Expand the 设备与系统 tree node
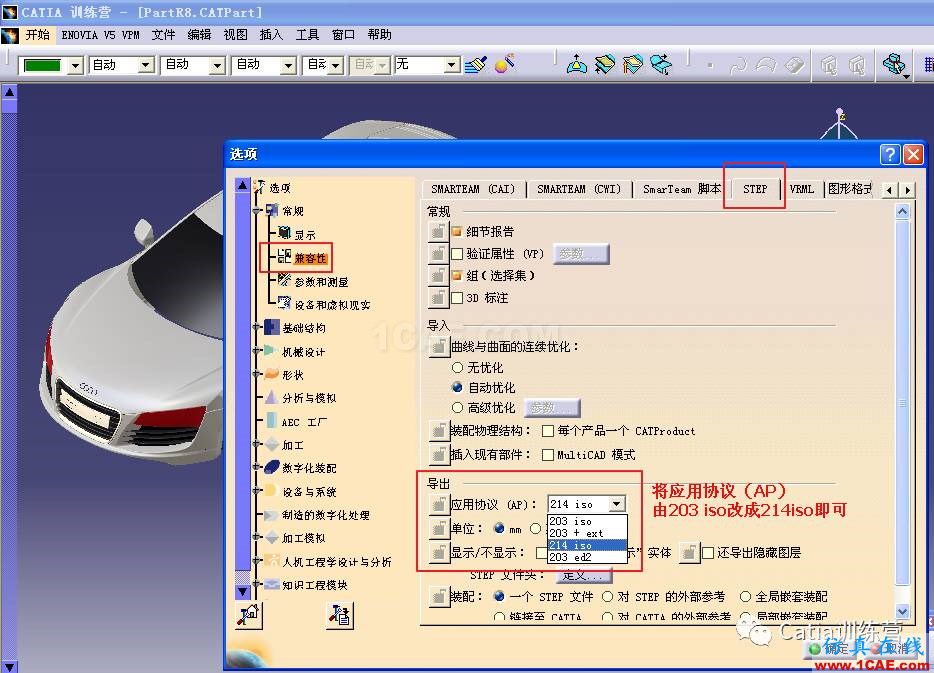The height and width of the screenshot is (673, 934). coord(257,491)
